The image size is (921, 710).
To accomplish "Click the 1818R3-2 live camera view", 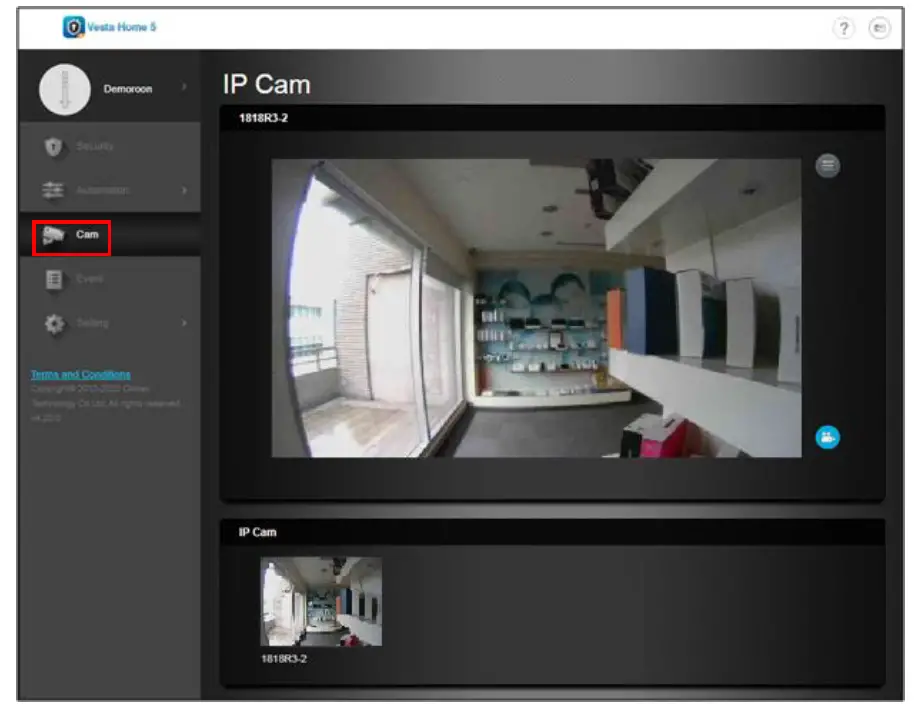I will coord(536,308).
